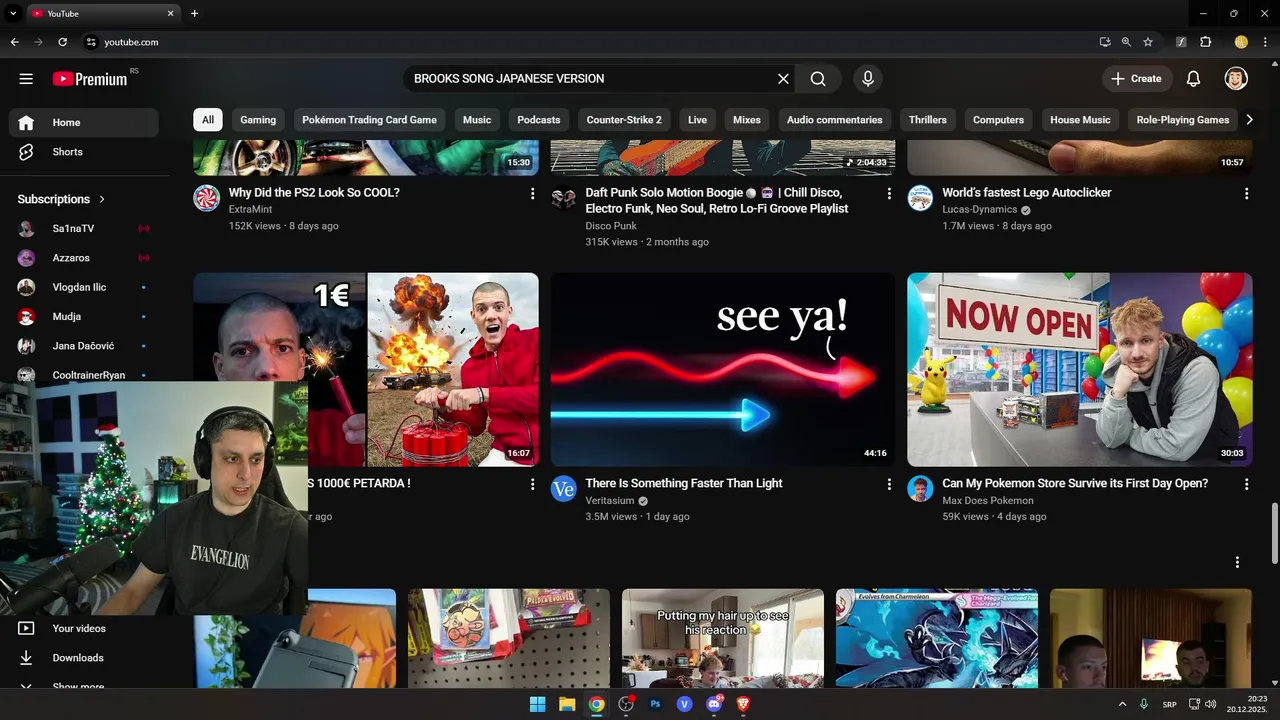Play the "NOW OPEN" Pokemon store thumbnail

click(1080, 370)
